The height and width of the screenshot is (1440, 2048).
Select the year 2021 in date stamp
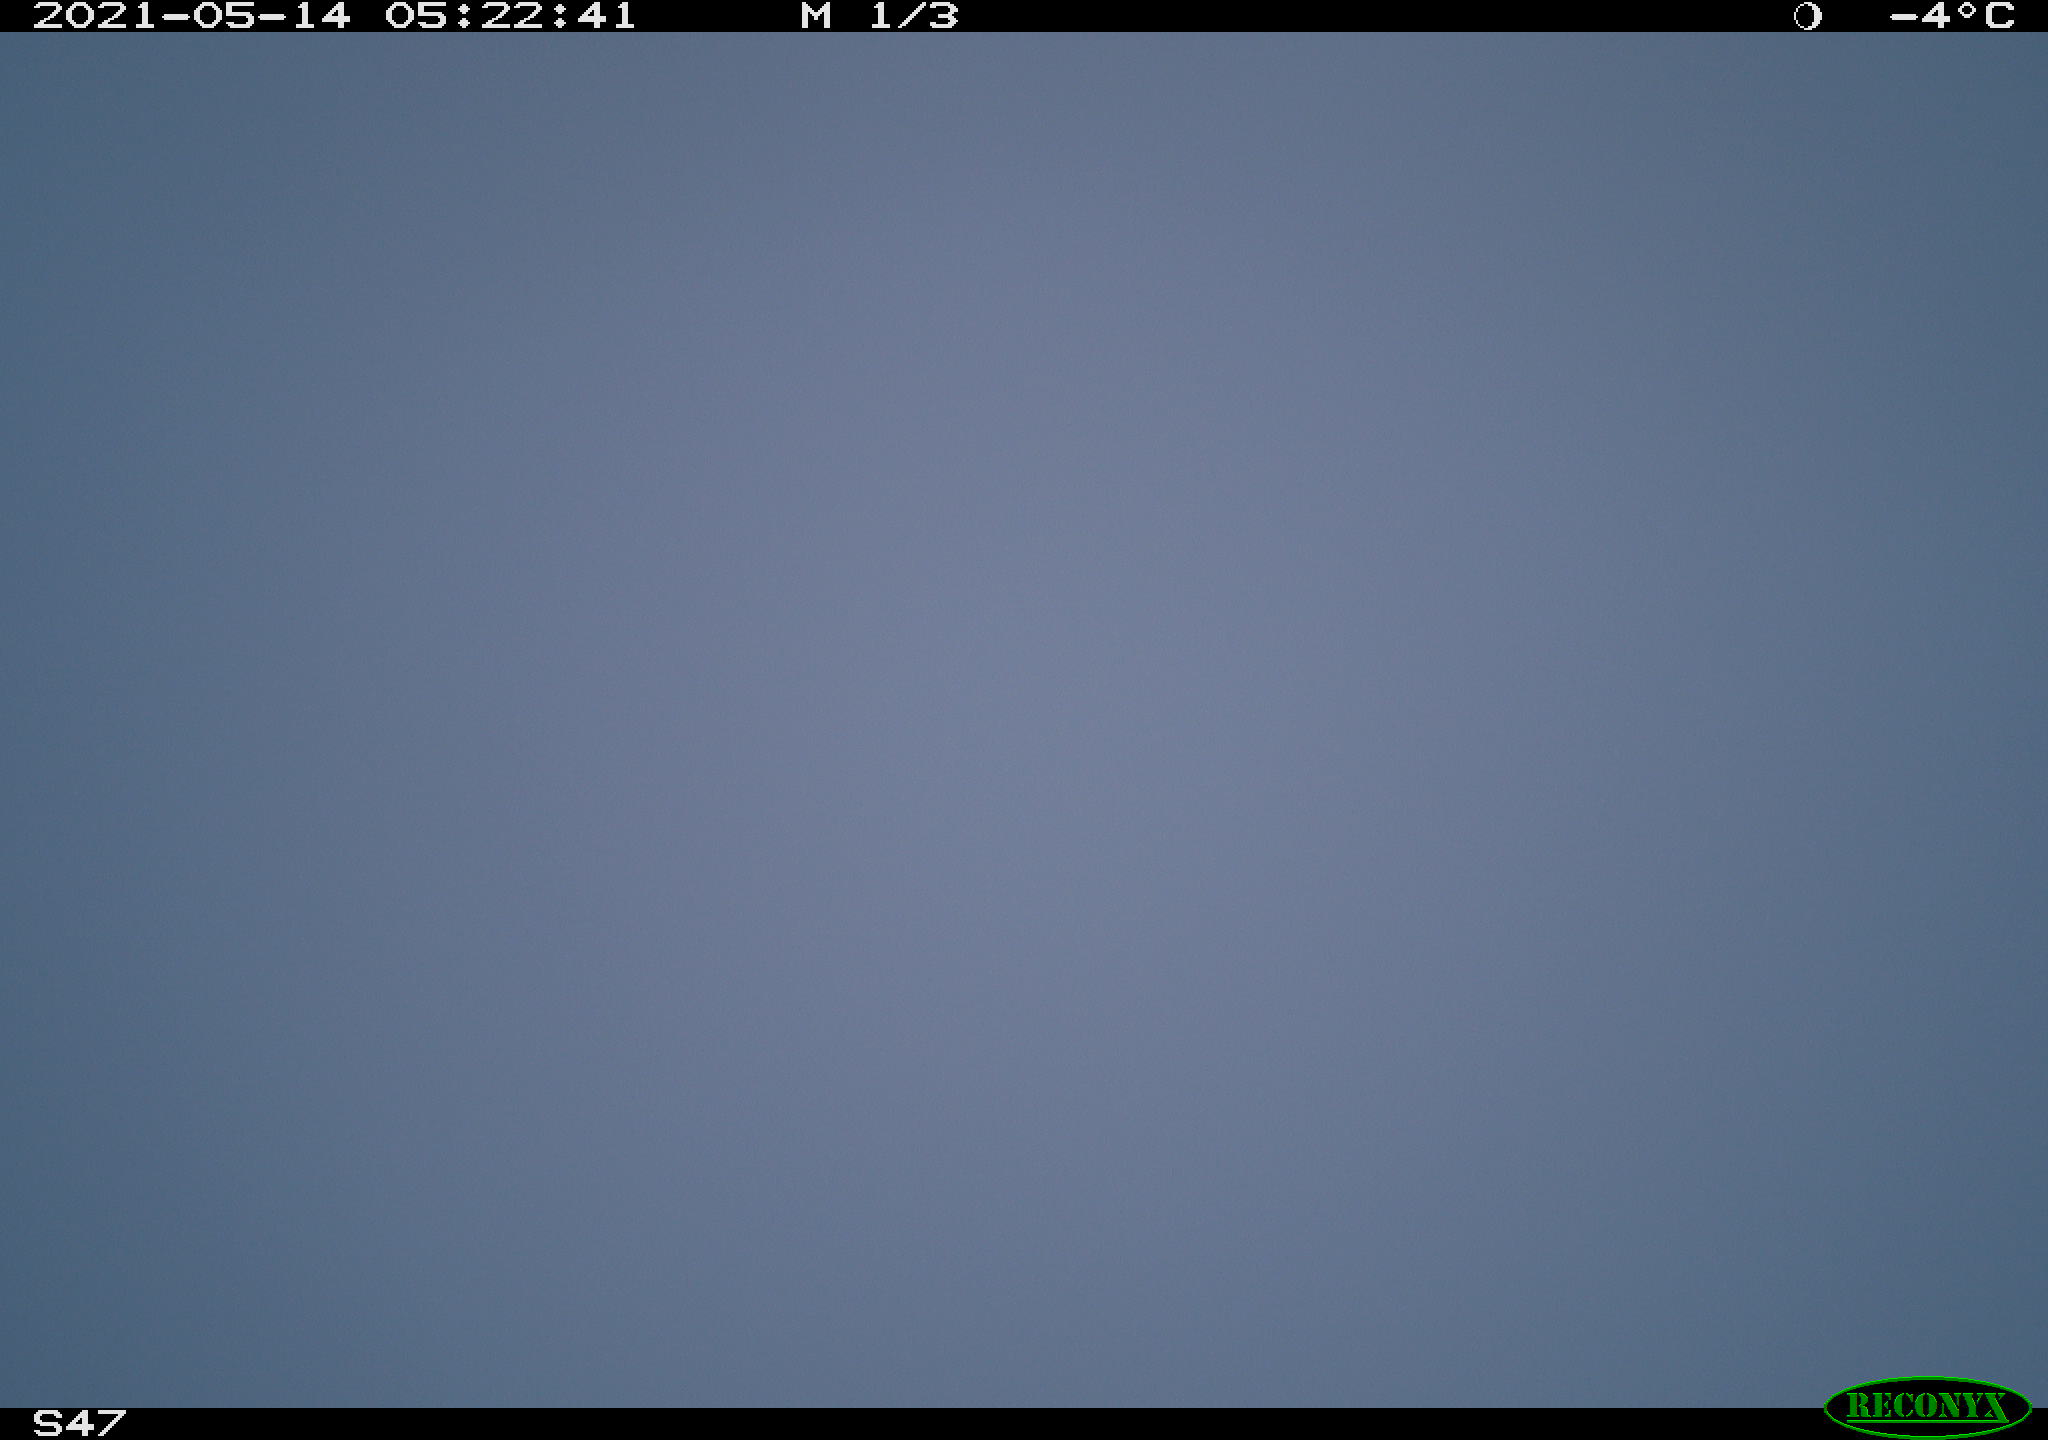pyautogui.click(x=94, y=16)
